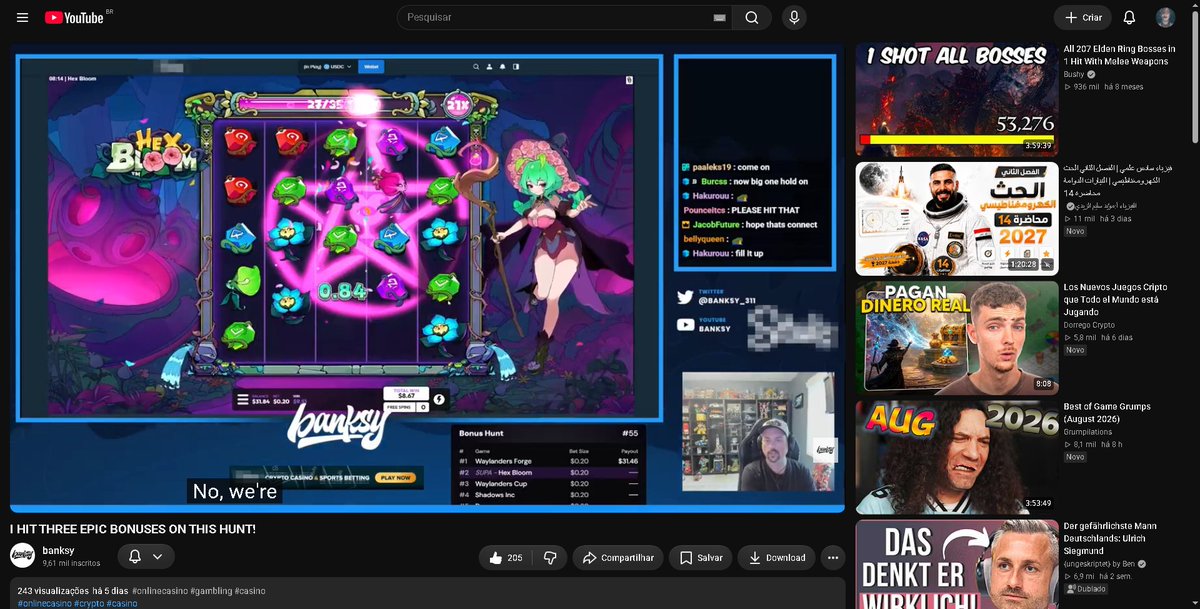Open title 'All 207 Elden Ring Bosses'
Image resolution: width=1200 pixels, height=609 pixels.
(1119, 55)
